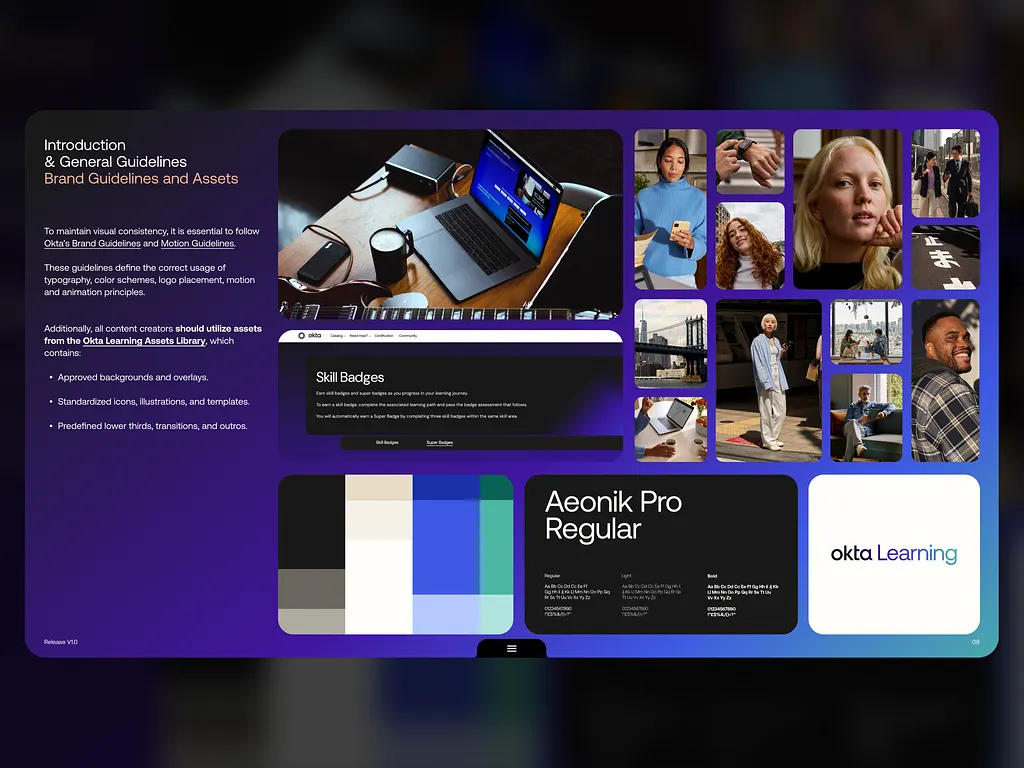1024x768 pixels.
Task: Pick the dark green swatch at palette top-right
Action: pos(496,487)
